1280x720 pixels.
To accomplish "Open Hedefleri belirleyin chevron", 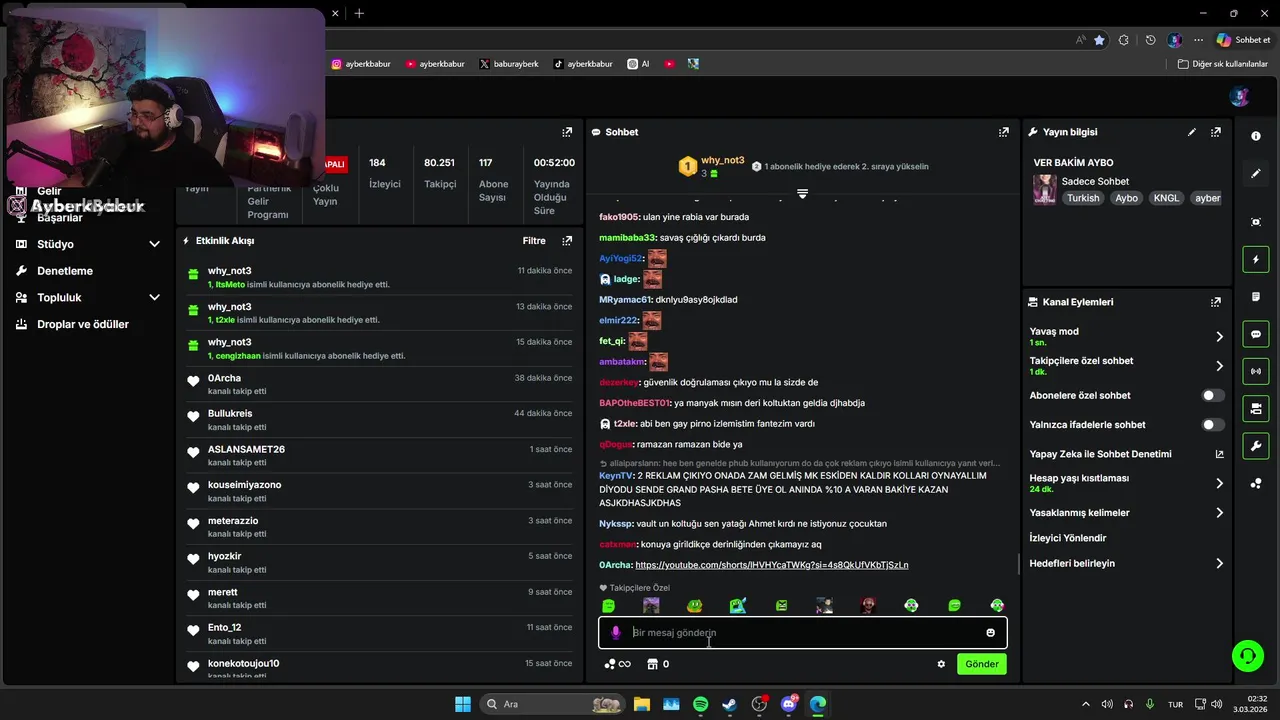I will [x=1219, y=564].
